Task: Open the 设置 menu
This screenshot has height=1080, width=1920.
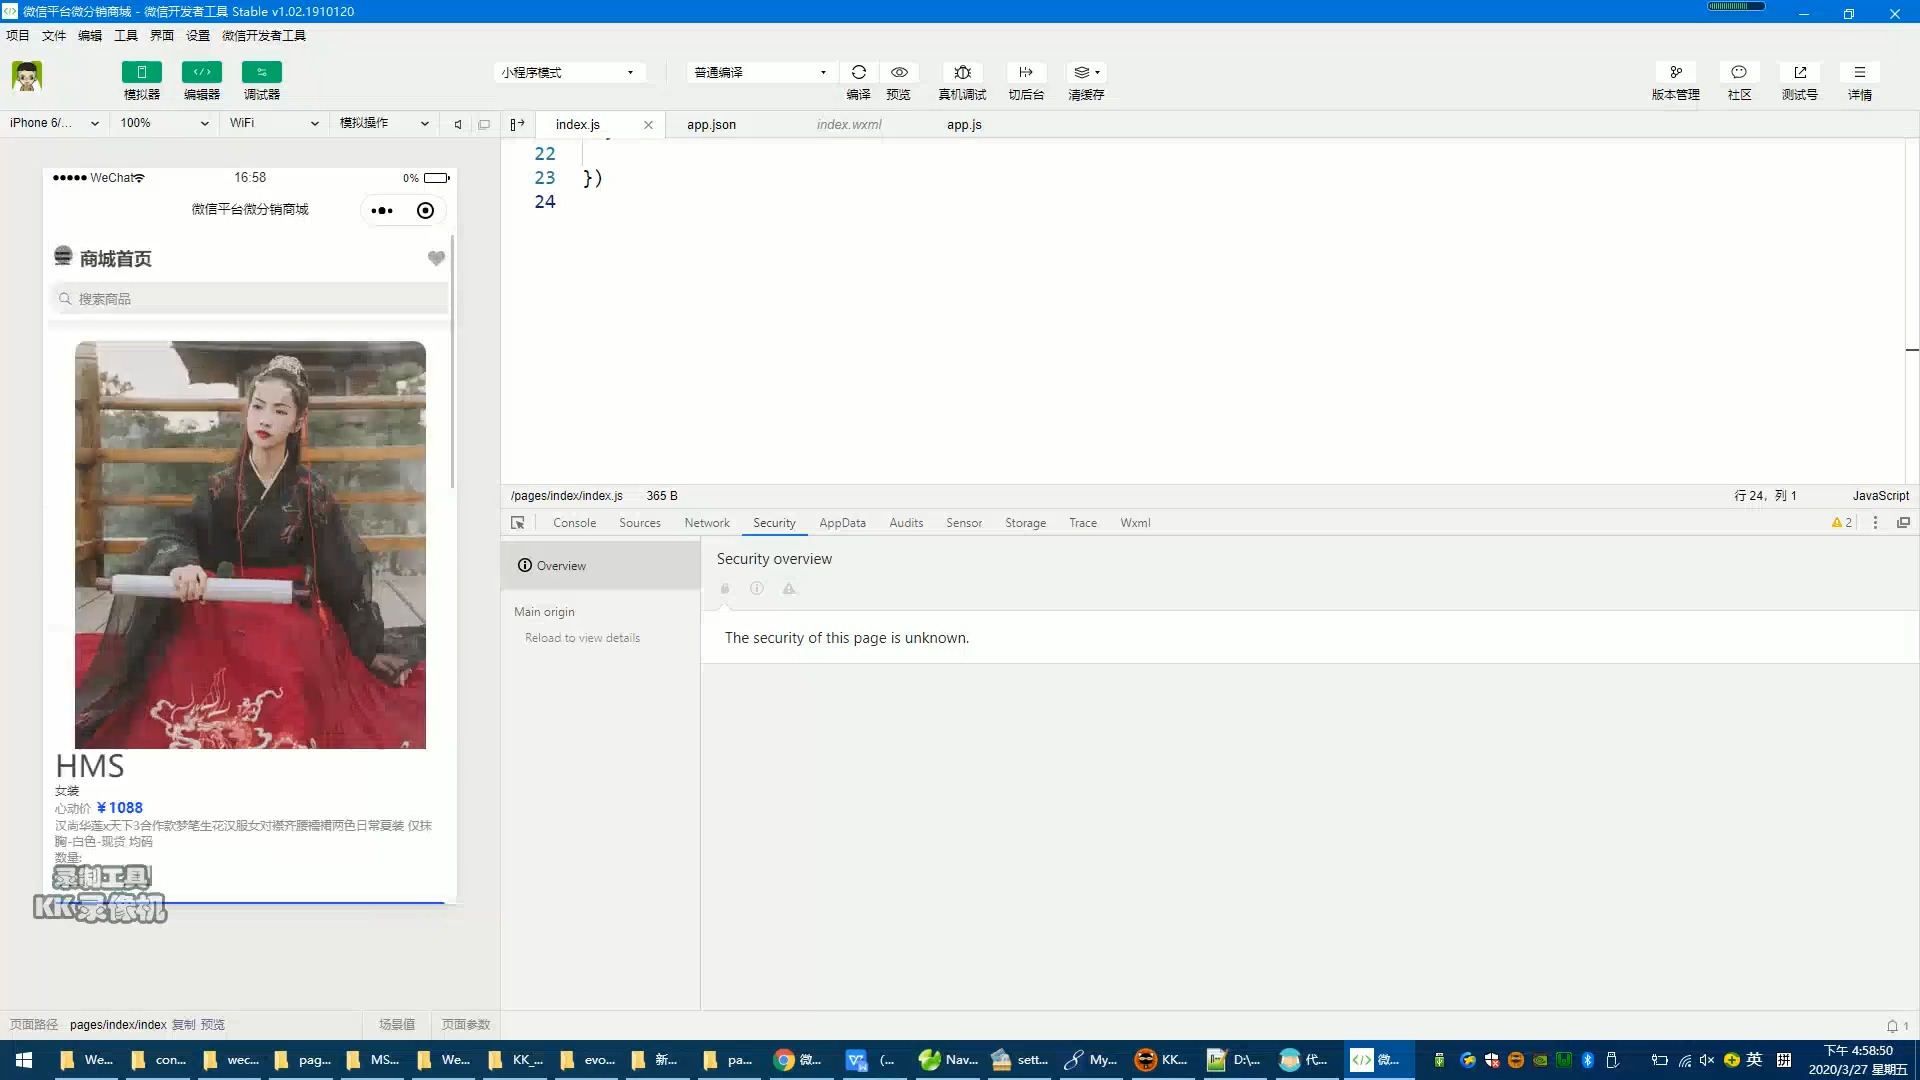Action: pos(198,35)
